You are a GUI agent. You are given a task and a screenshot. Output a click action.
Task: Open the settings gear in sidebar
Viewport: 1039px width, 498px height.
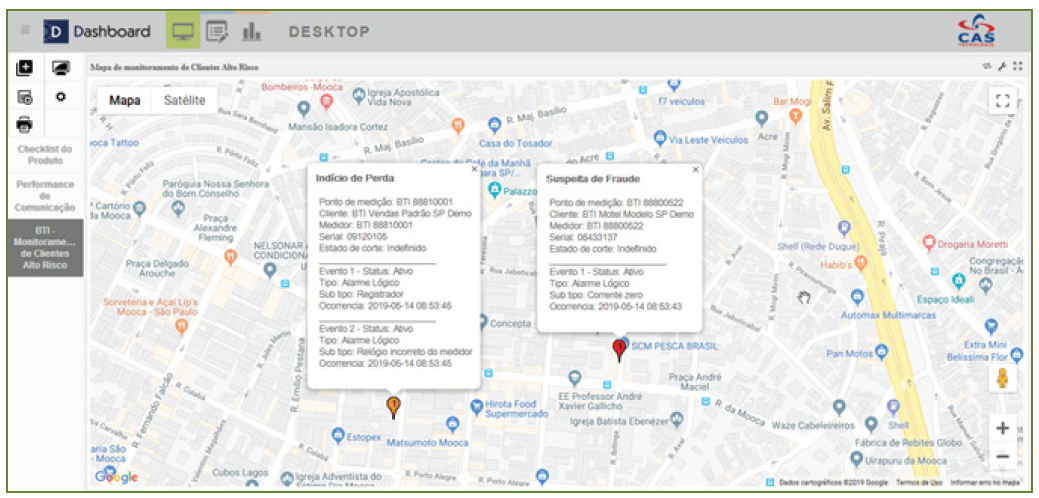coord(60,97)
